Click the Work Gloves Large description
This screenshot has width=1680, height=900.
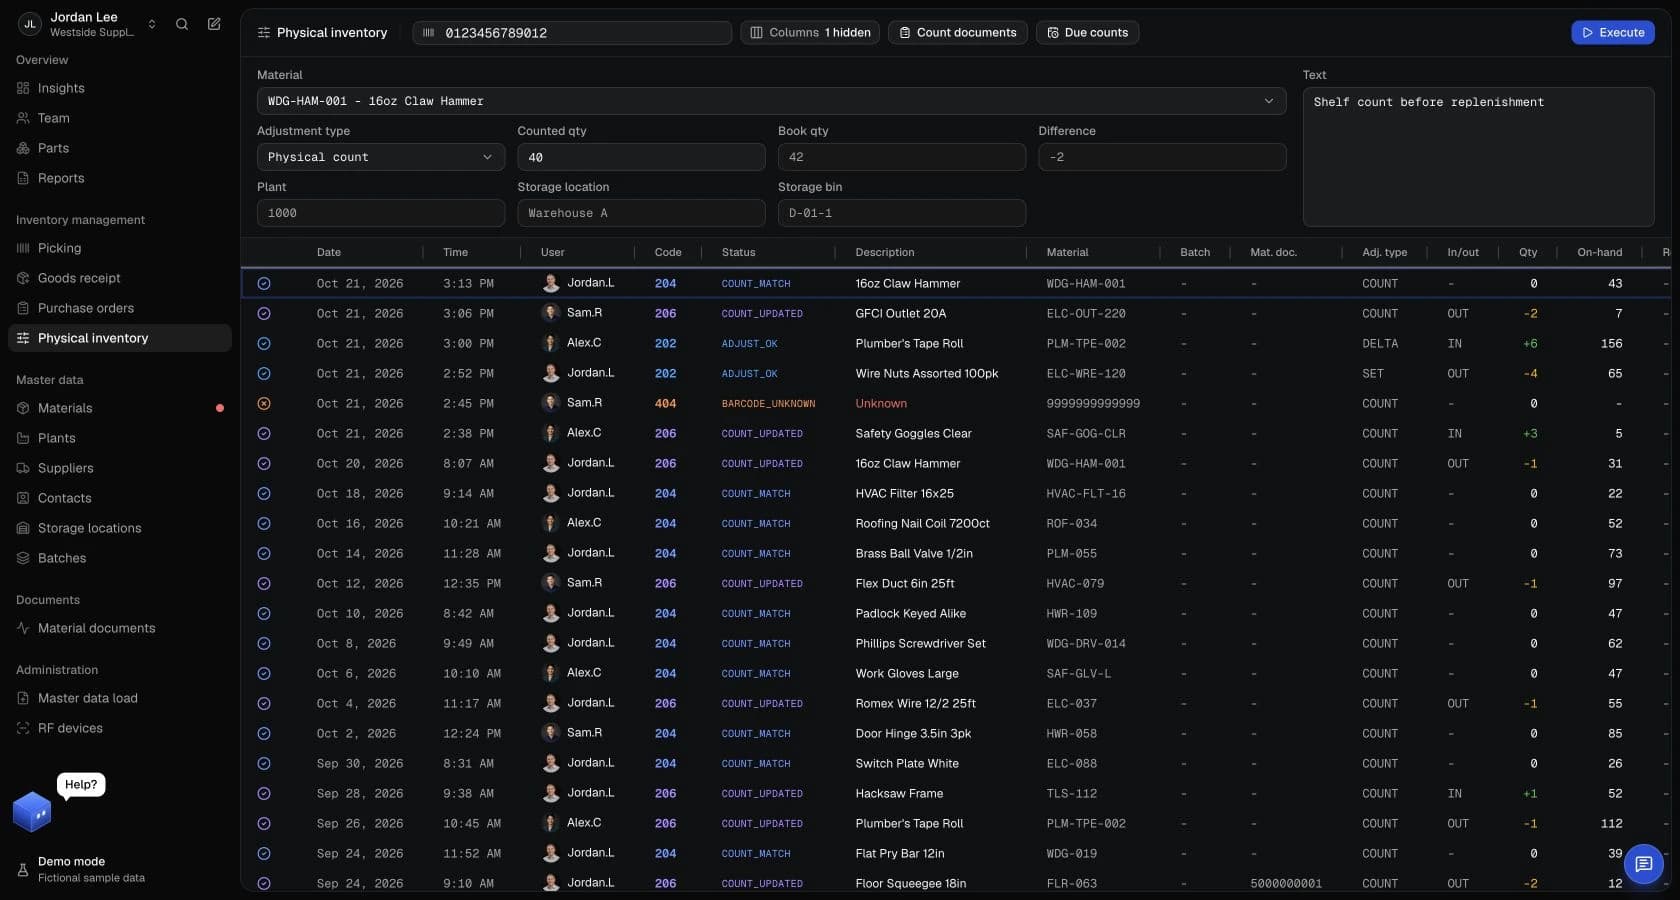(907, 674)
